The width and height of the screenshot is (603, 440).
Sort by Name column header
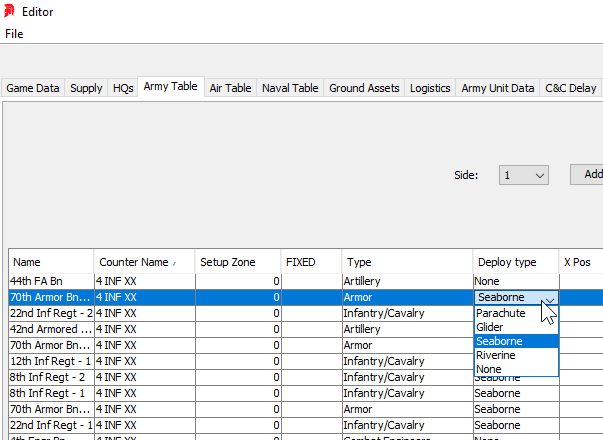click(51, 262)
